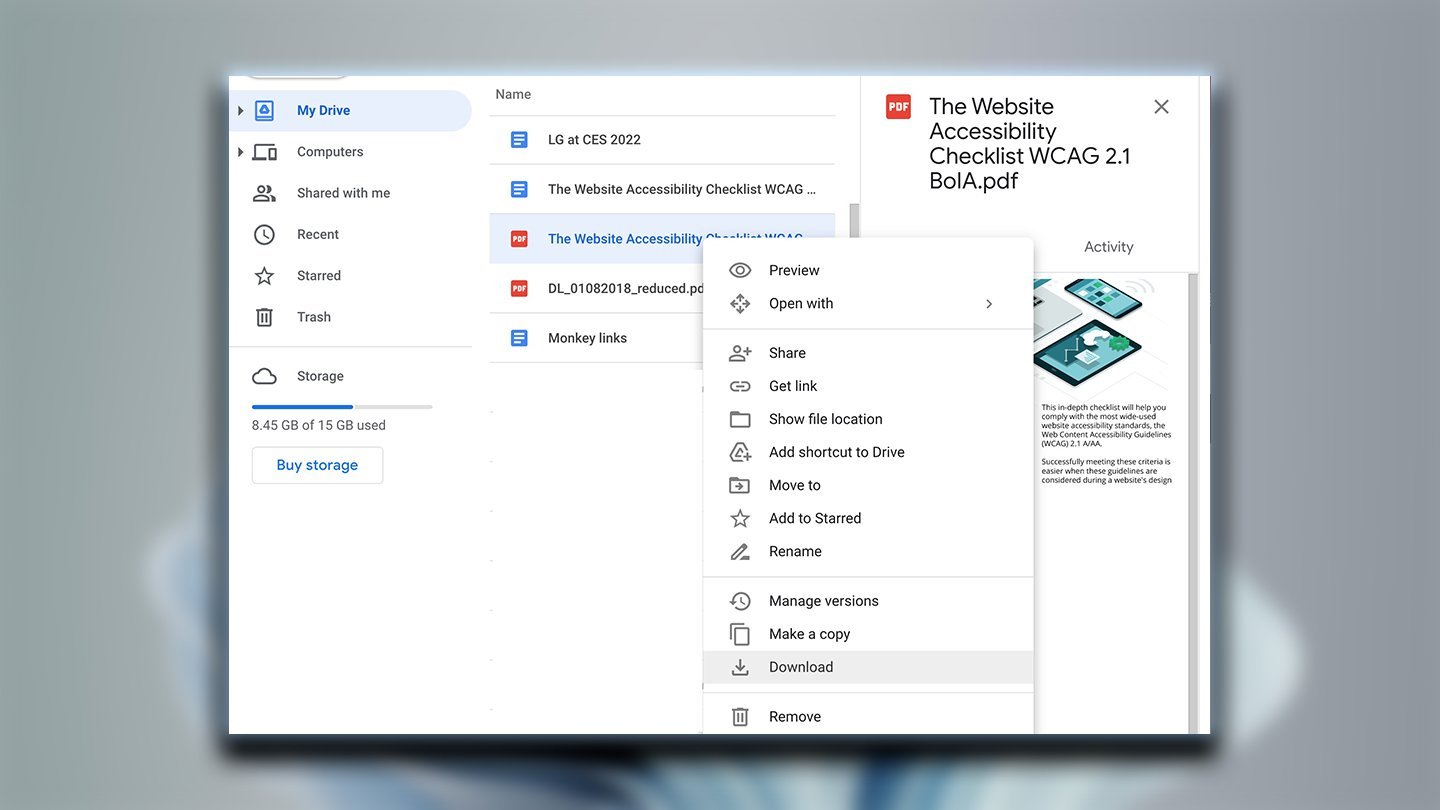This screenshot has height=810, width=1440.
Task: Go to Recent files
Action: [x=318, y=234]
